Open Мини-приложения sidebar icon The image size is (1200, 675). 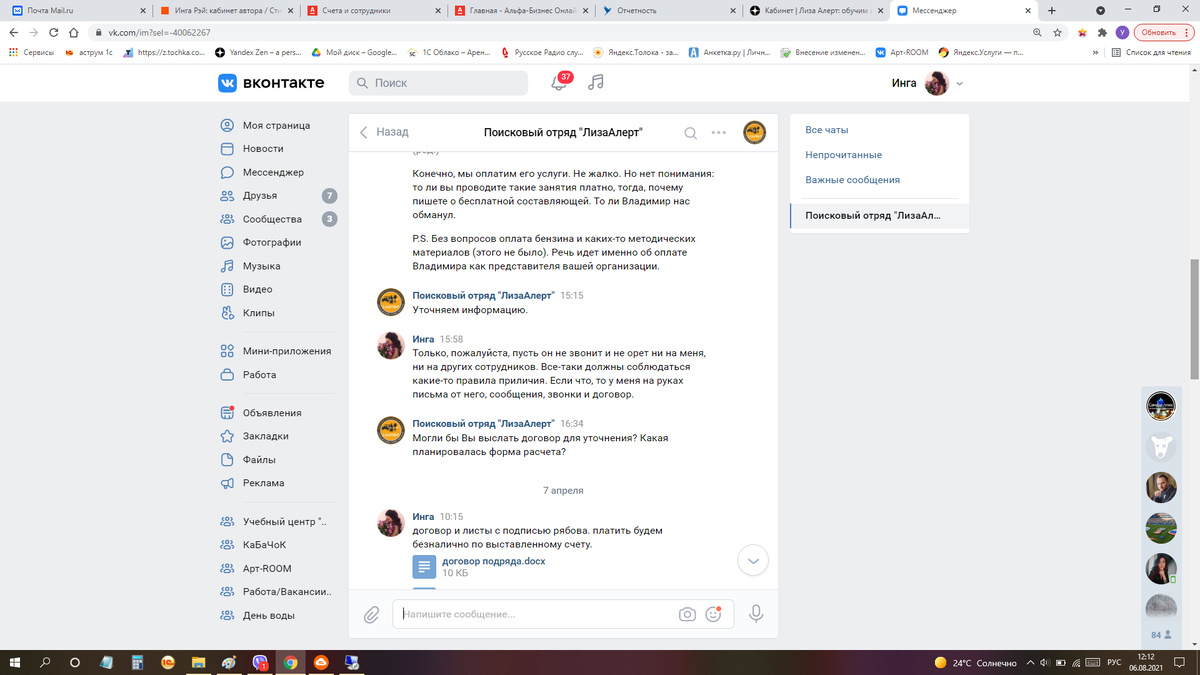point(227,351)
